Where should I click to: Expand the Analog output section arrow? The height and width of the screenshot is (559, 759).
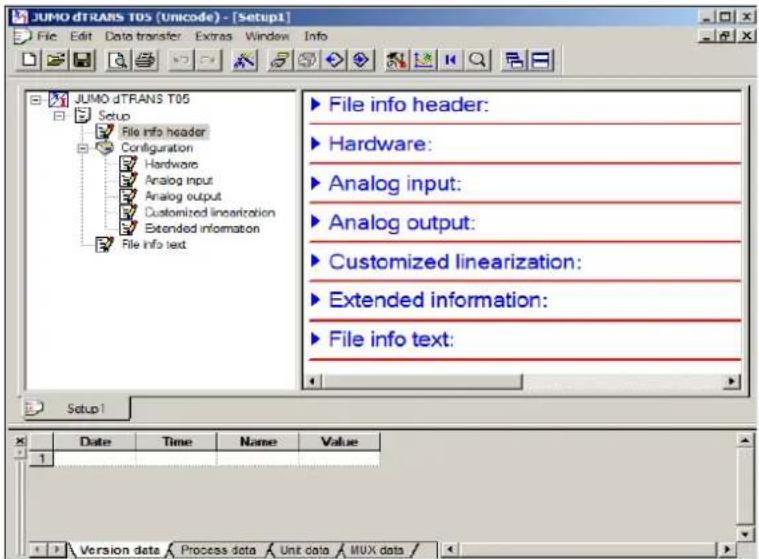(x=316, y=221)
